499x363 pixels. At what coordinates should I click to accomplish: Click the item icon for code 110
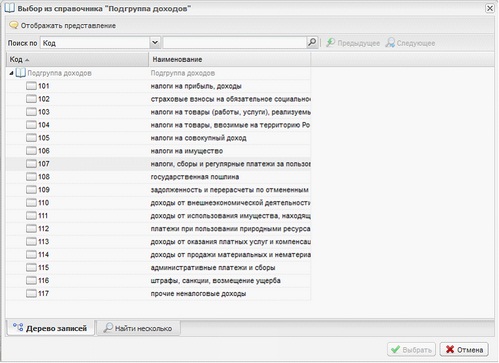(31, 203)
